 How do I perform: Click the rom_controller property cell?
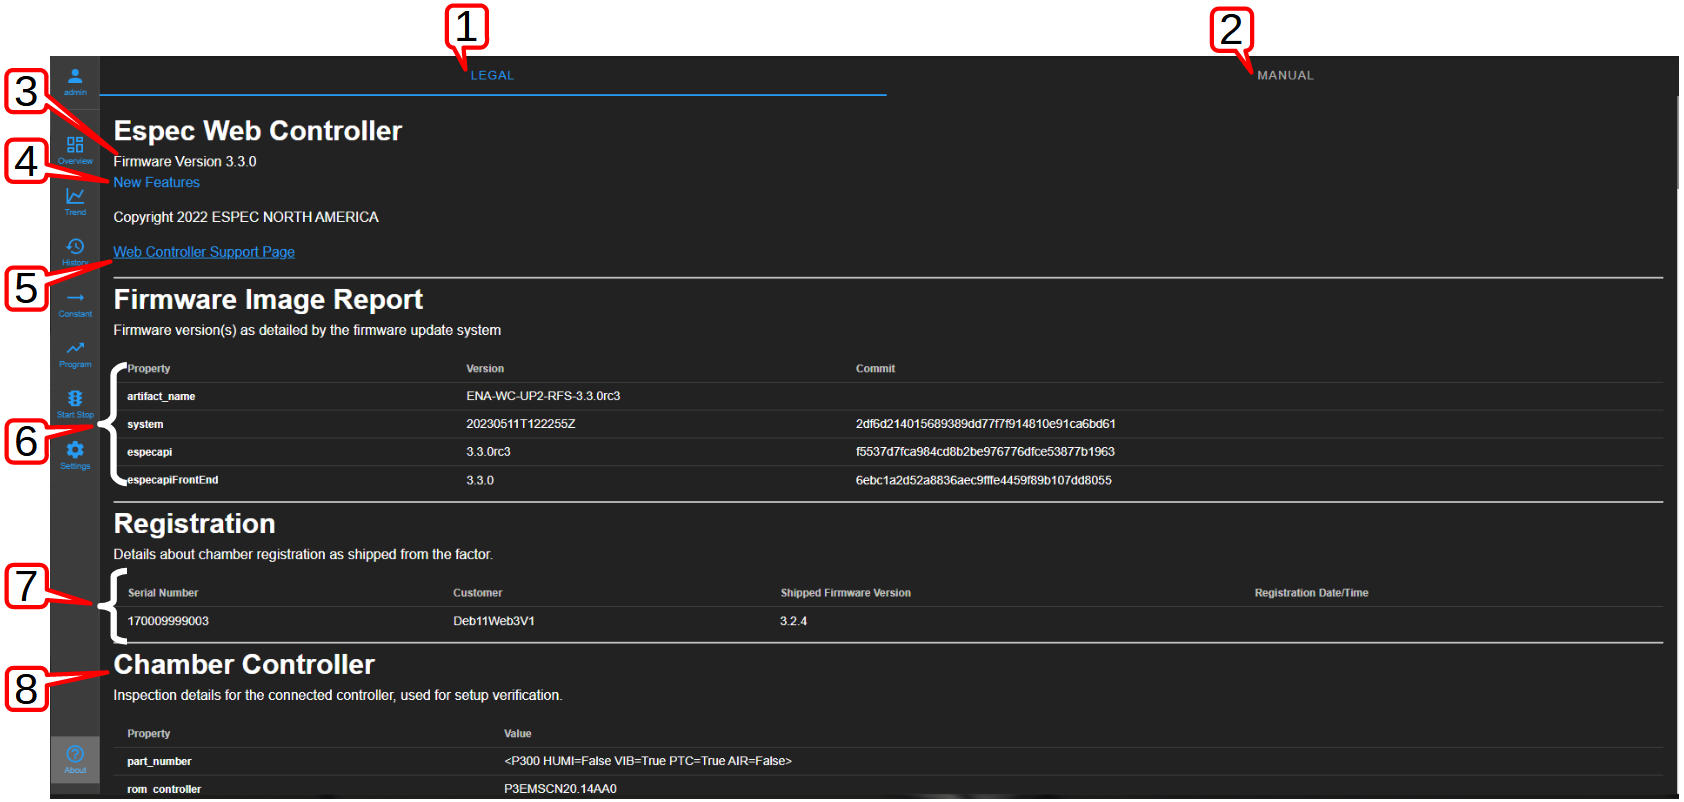[x=164, y=789]
